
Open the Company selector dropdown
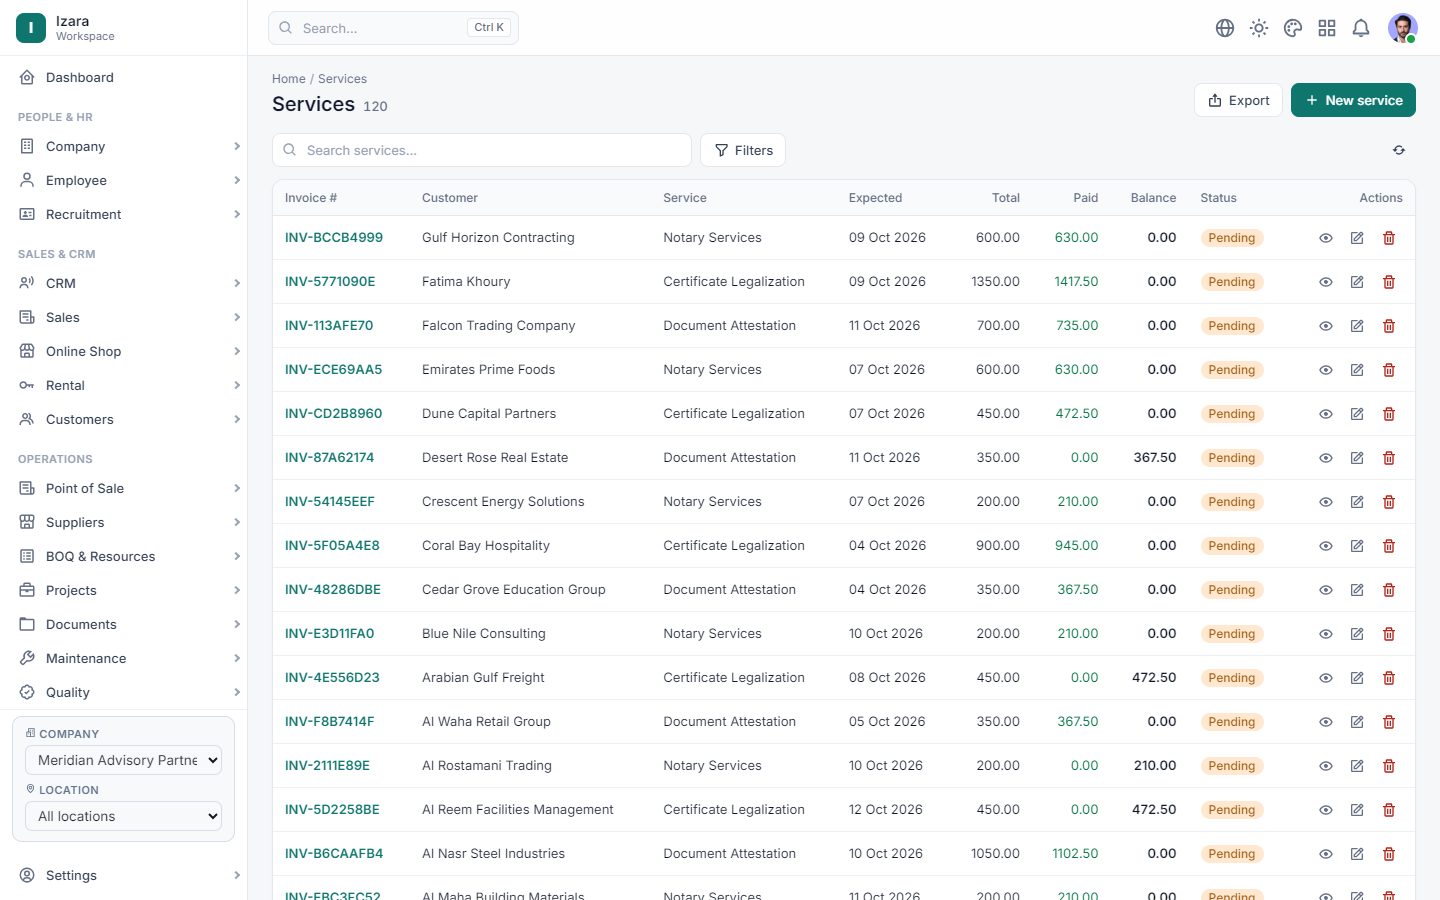(x=123, y=760)
